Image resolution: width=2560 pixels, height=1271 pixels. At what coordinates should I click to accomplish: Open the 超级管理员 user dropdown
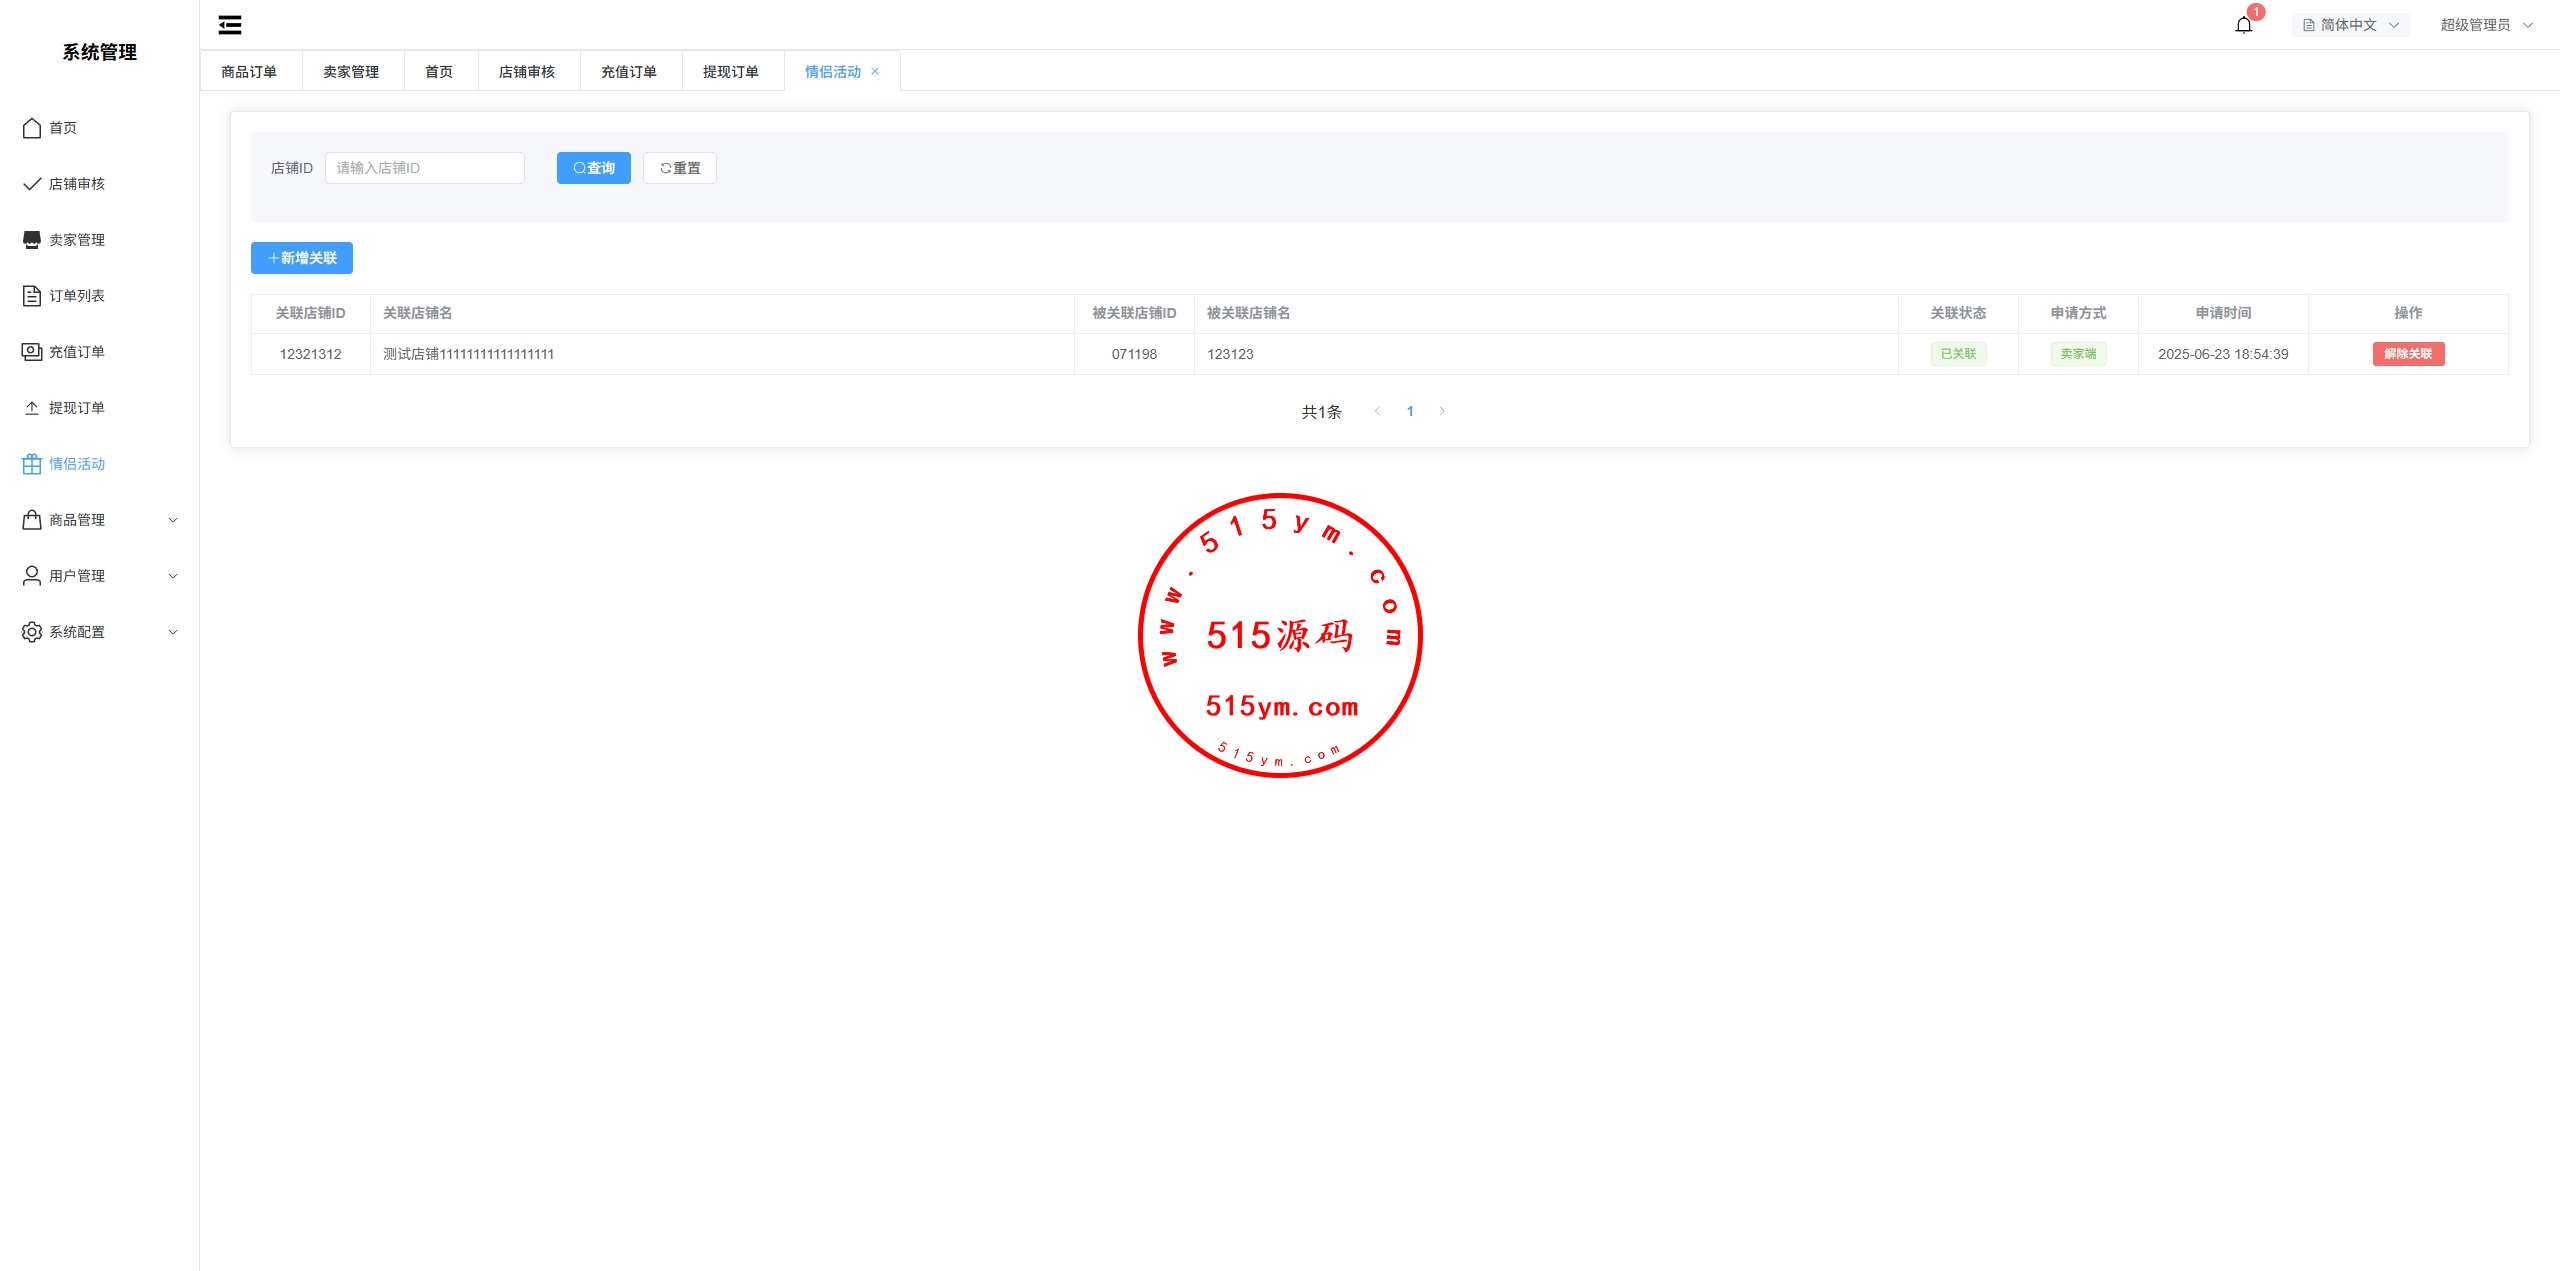[x=2485, y=25]
